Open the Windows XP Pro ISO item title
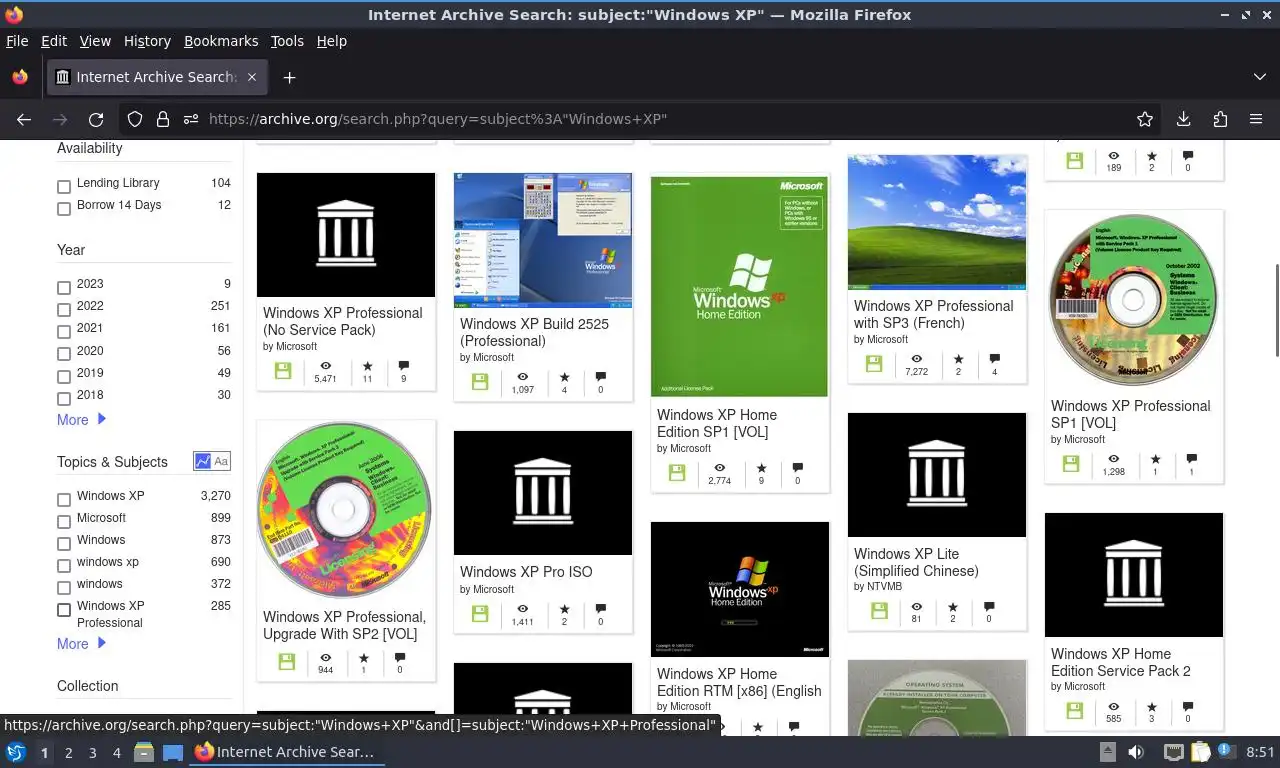1280x768 pixels. click(x=526, y=572)
